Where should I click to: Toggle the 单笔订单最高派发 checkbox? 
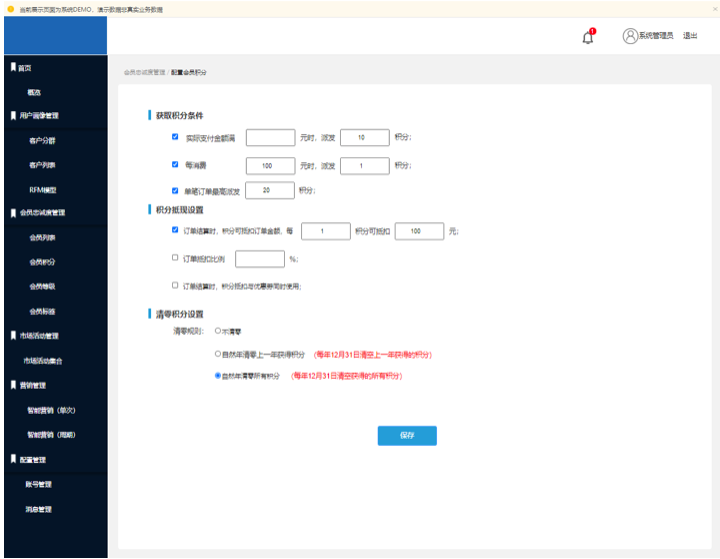(x=175, y=190)
